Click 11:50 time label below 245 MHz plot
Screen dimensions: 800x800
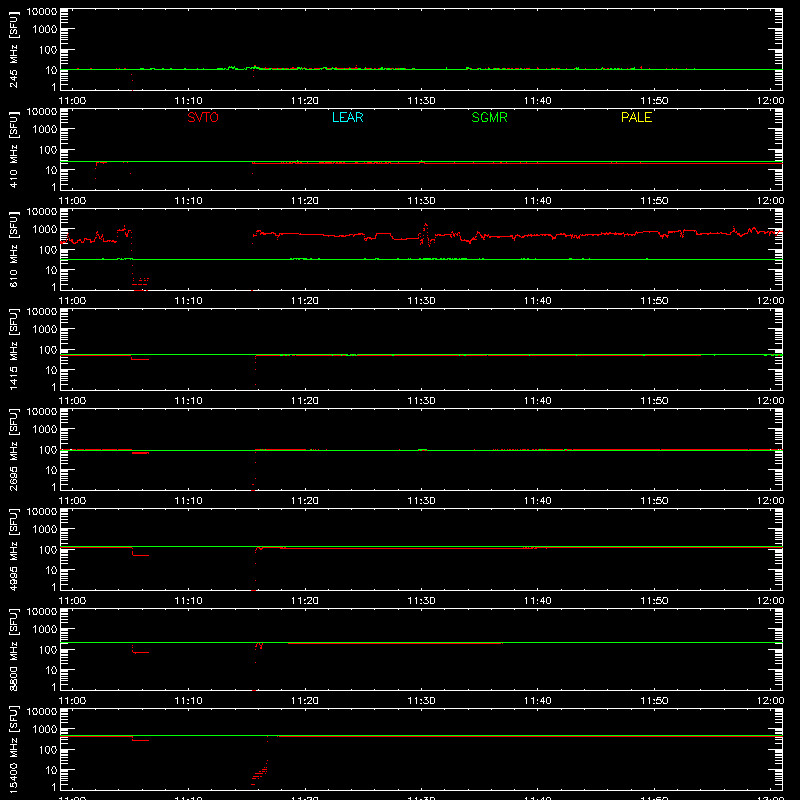(654, 101)
